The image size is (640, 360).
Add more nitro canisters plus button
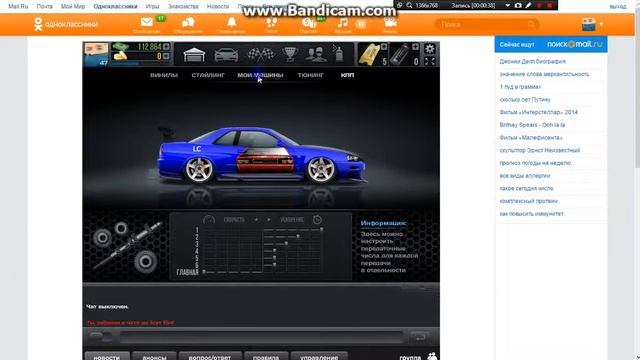[415, 47]
